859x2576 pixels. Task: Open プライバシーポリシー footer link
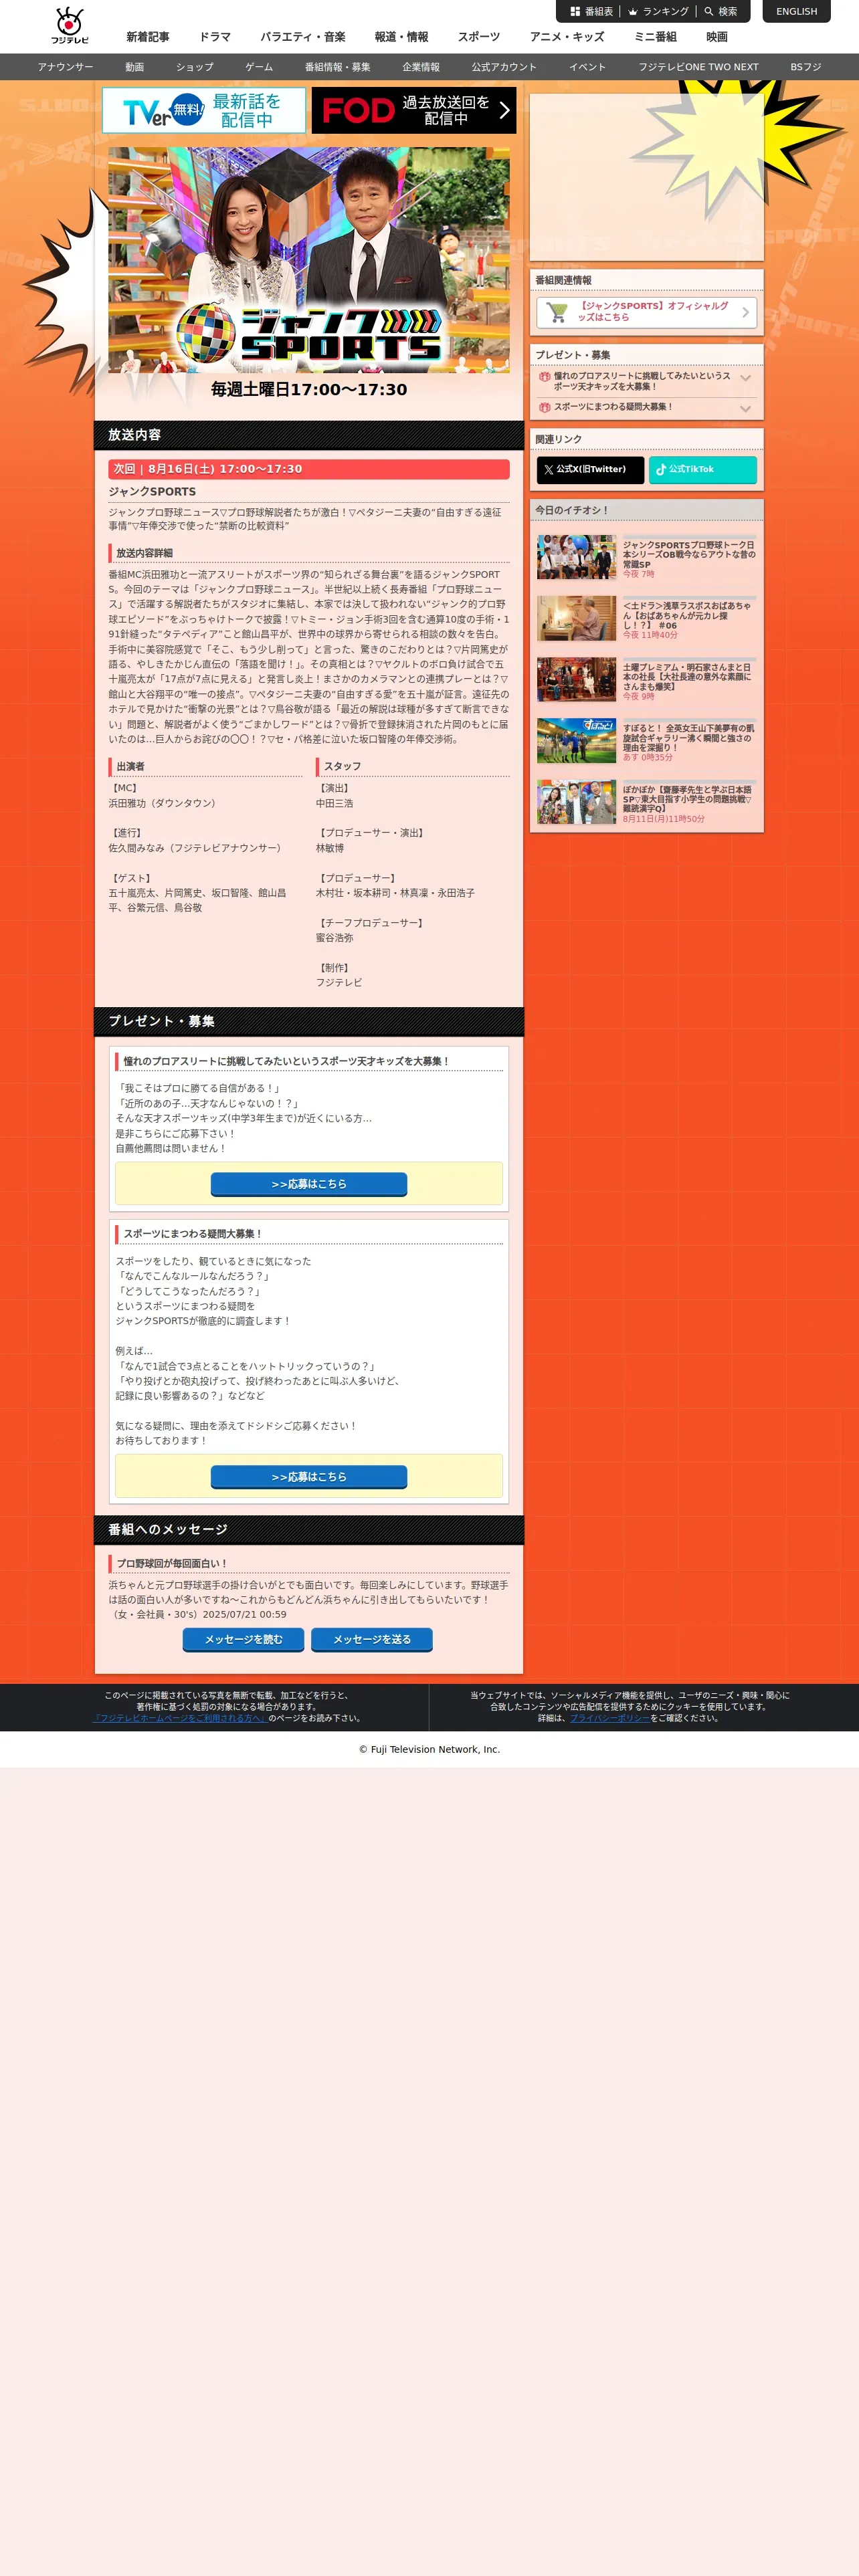610,1718
